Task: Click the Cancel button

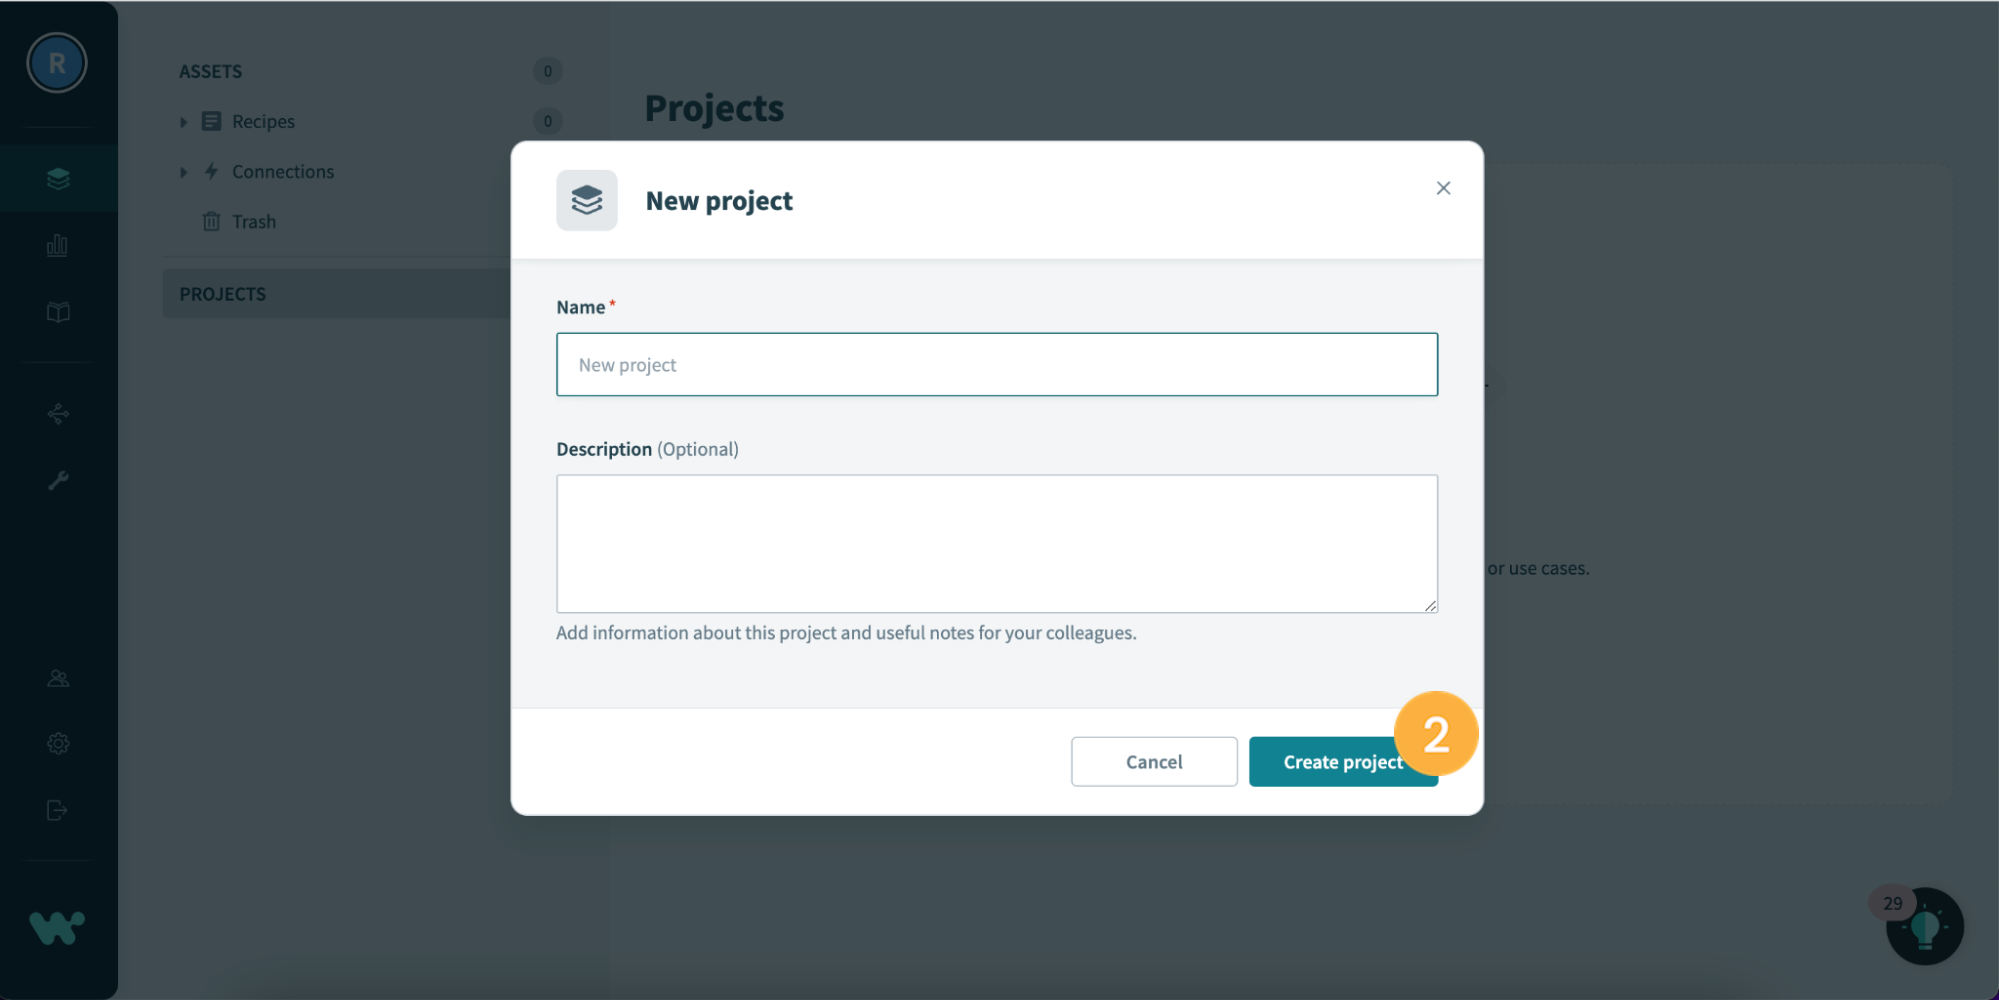Action: point(1154,762)
